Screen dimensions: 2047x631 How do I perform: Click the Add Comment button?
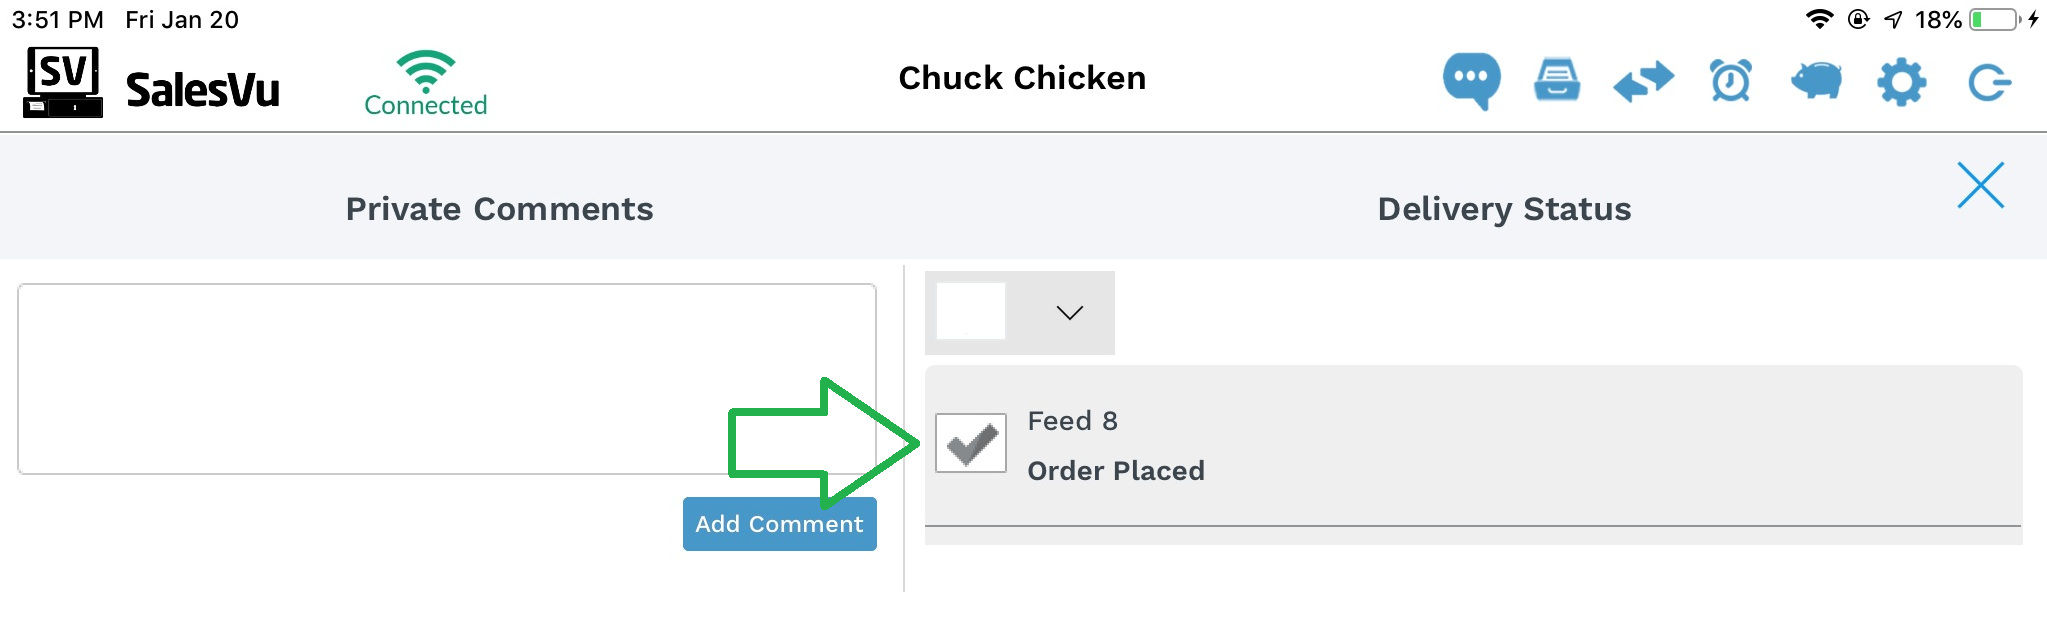780,524
